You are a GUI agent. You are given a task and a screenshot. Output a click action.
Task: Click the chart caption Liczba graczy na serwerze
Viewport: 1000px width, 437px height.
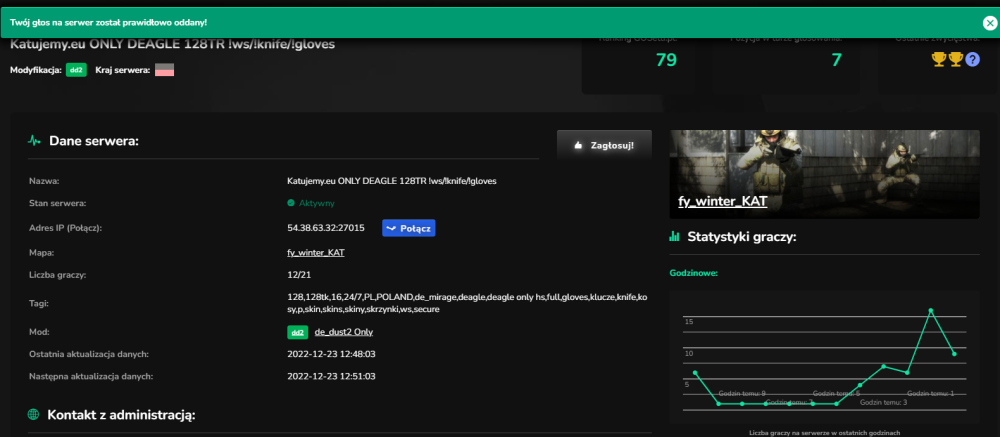(x=825, y=433)
